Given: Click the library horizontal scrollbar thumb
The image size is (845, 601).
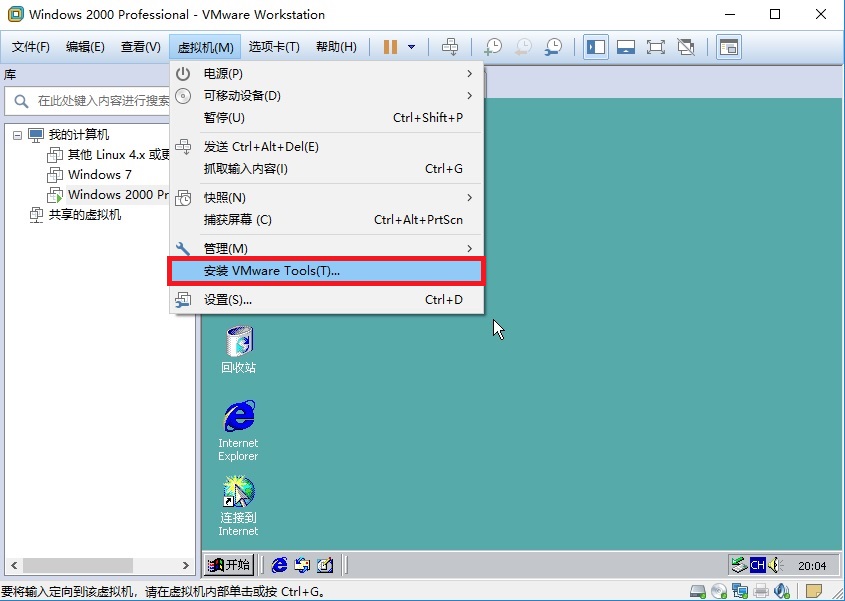Looking at the screenshot, I should (x=78, y=565).
